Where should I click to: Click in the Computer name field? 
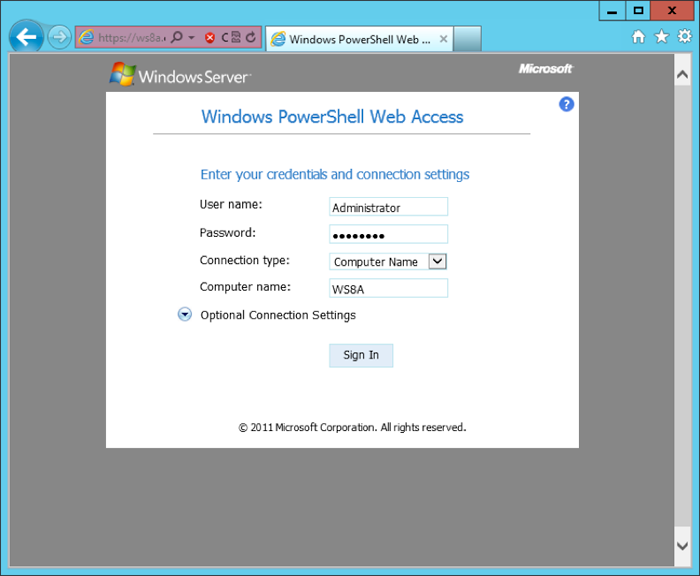point(388,288)
